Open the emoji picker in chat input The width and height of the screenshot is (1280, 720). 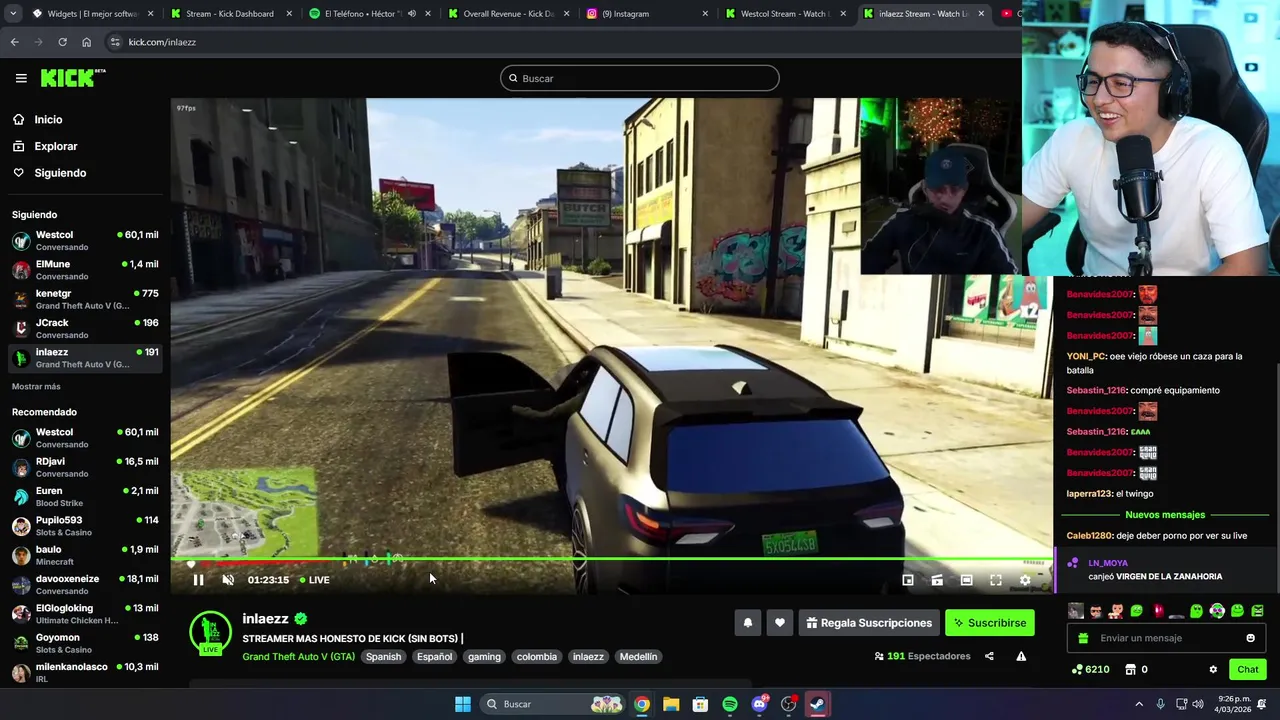click(1250, 638)
